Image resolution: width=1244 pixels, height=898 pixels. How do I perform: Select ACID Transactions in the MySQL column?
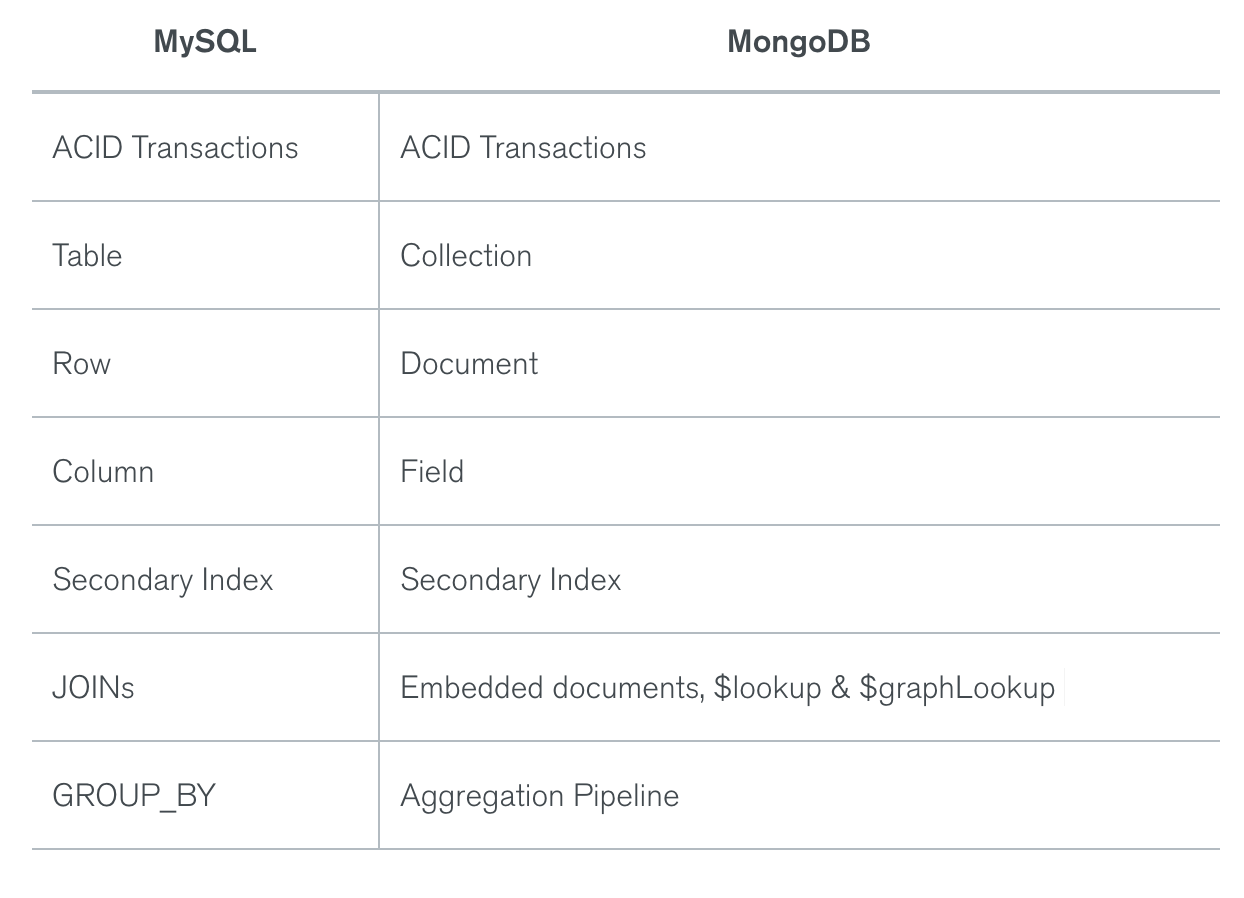[175, 148]
